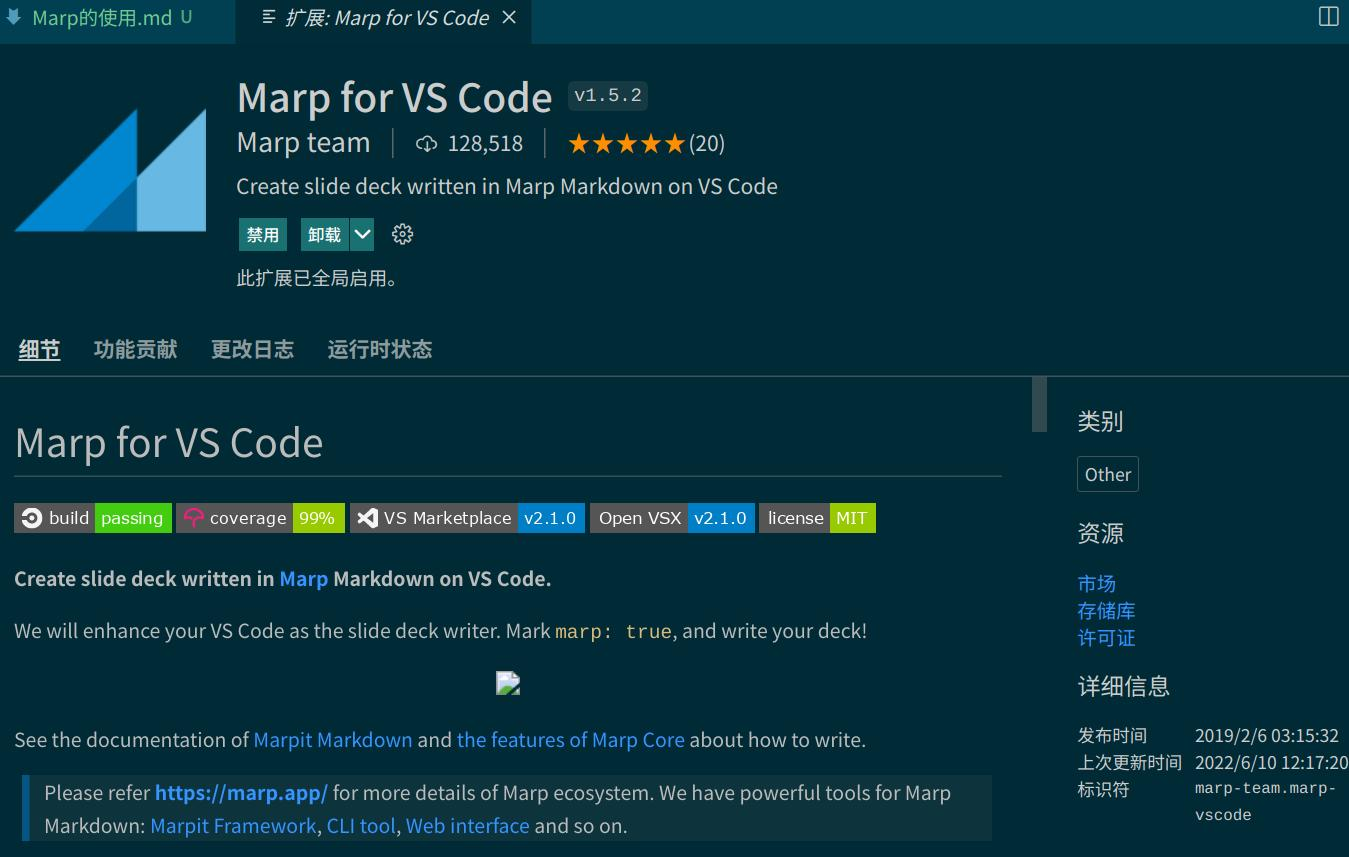This screenshot has width=1349, height=857.
Task: Click the Marp for VS Code readme heading
Action: click(169, 443)
